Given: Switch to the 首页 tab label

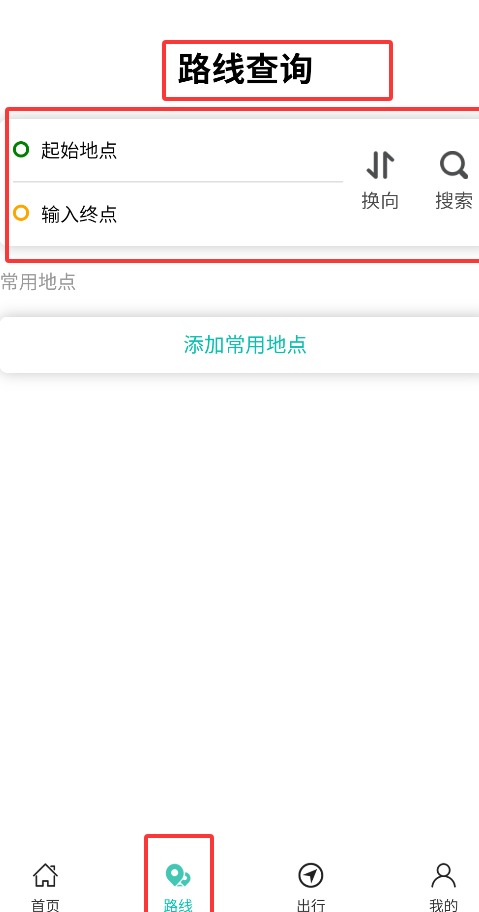Looking at the screenshot, I should (45, 905).
